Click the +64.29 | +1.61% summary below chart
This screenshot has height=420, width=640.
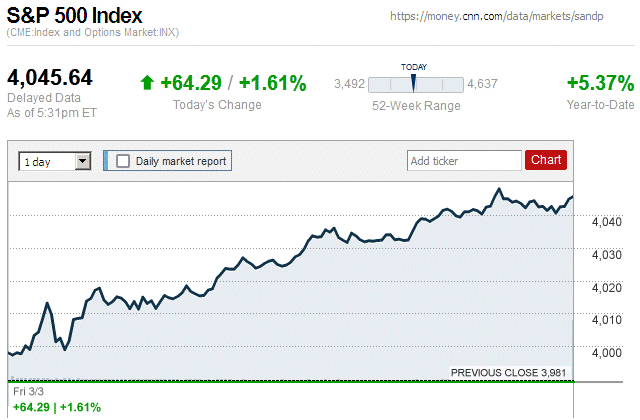click(x=55, y=407)
